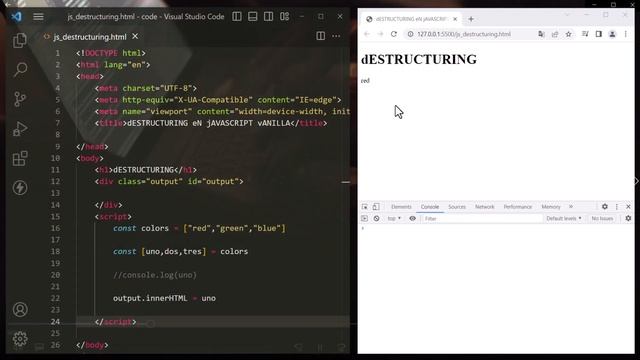Toggle the live expression eye icon
Viewport: 640px width, 360px height.
click(x=413, y=219)
